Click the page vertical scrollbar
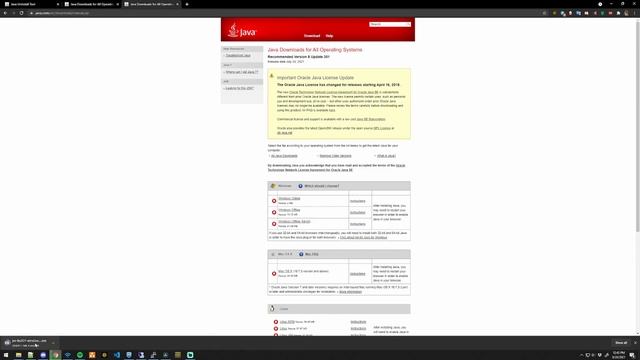Screen dimensions: 640x360 [638, 127]
